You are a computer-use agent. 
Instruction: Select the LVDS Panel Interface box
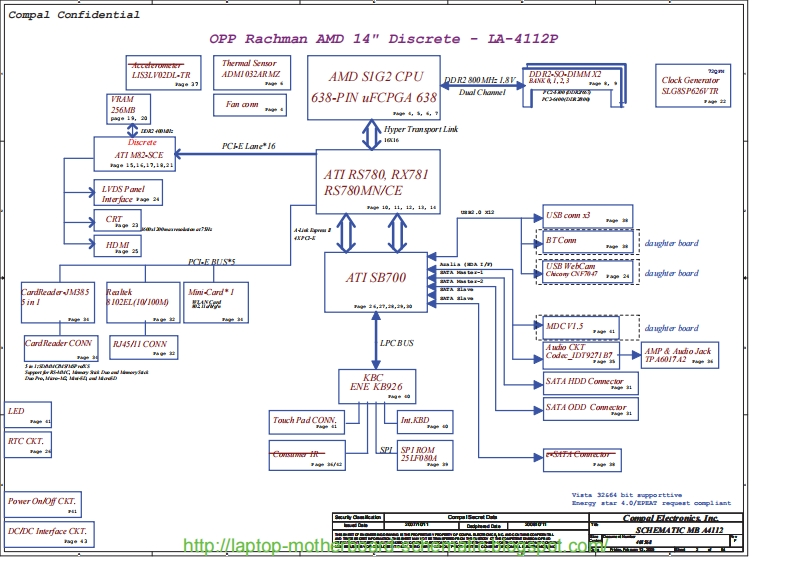129,193
